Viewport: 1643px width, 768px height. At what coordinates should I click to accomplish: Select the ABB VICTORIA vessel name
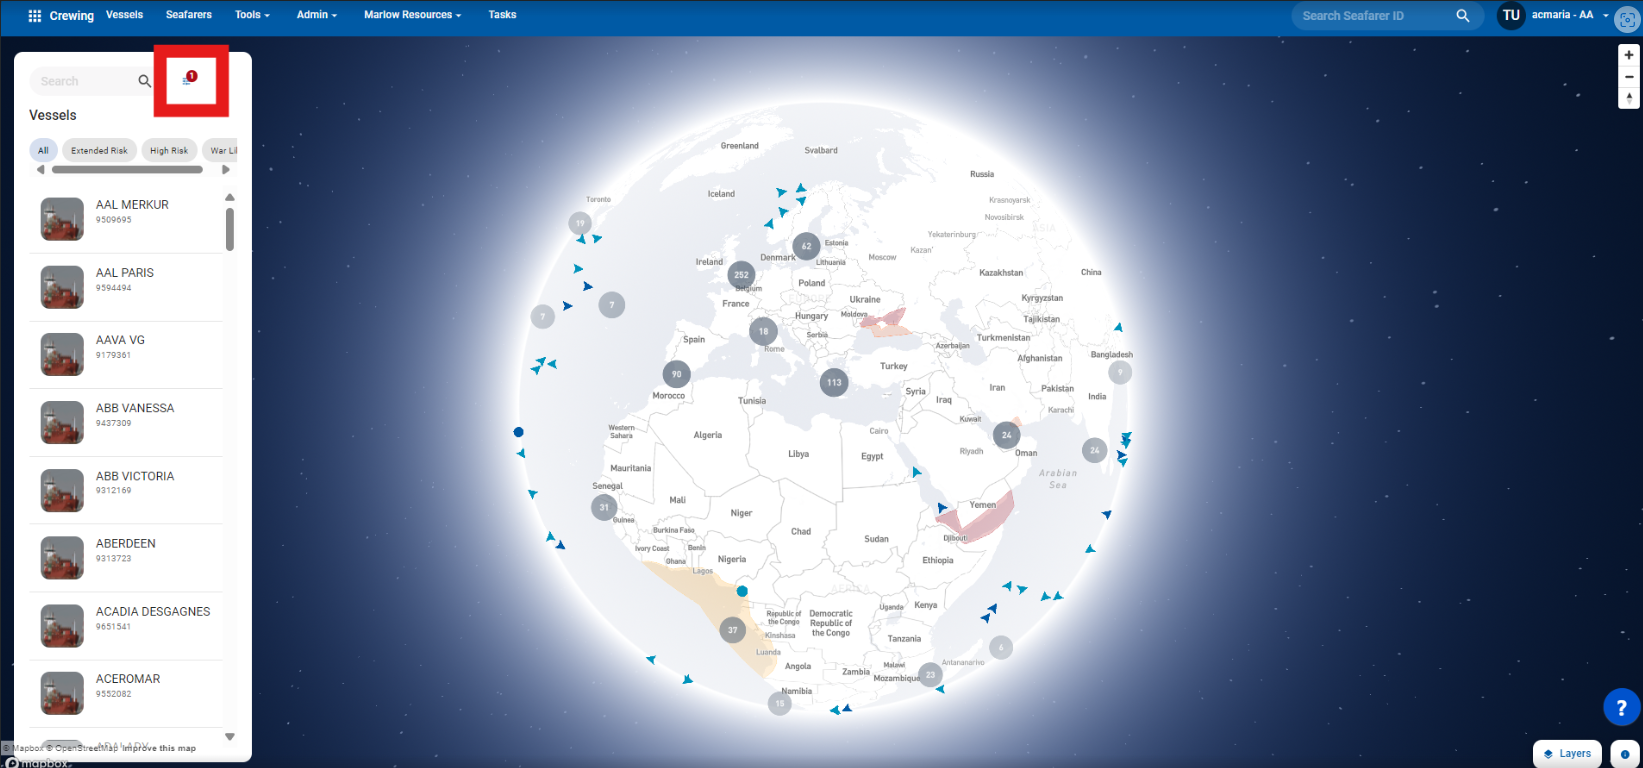(135, 476)
